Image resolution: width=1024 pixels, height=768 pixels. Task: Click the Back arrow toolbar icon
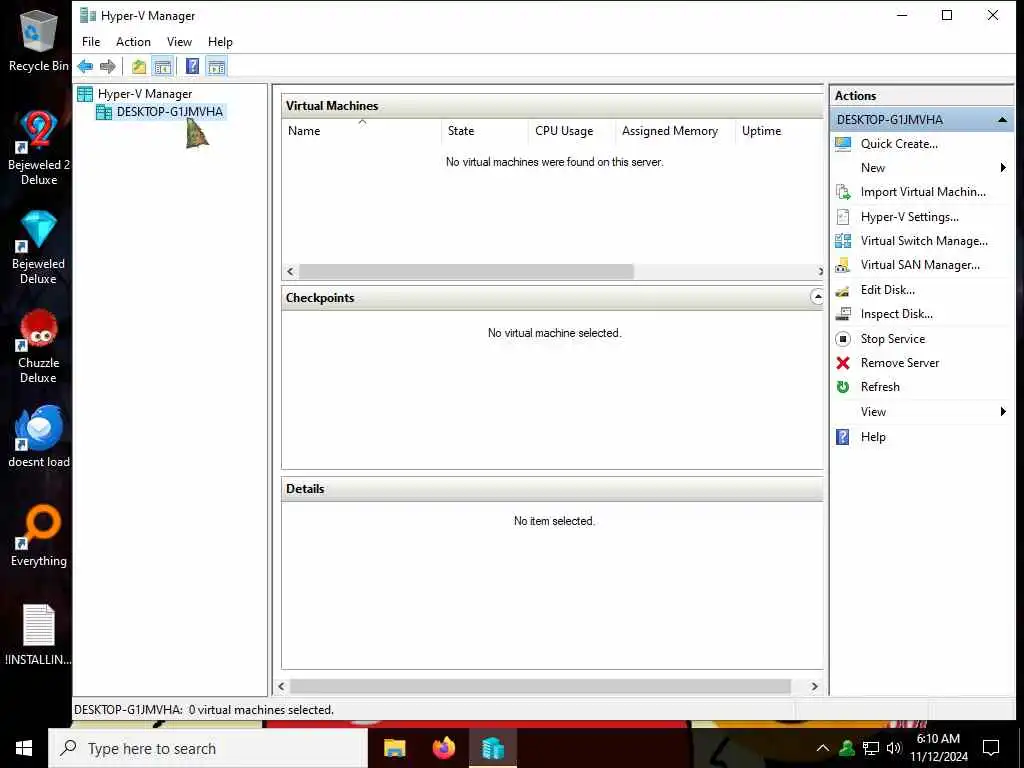[x=85, y=66]
